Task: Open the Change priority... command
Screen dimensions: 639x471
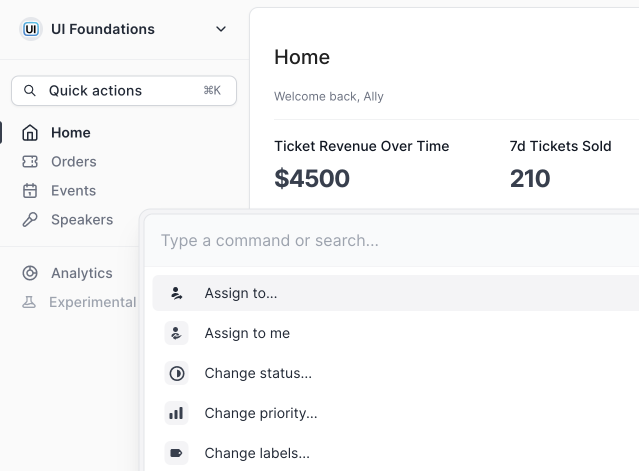Action: (261, 413)
